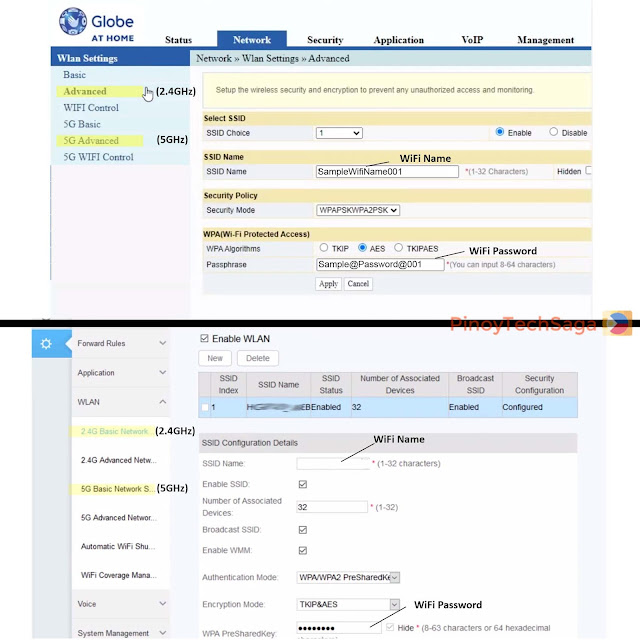This screenshot has height=640, width=640.
Task: Toggle the Enable SSID checkbox
Action: click(303, 484)
